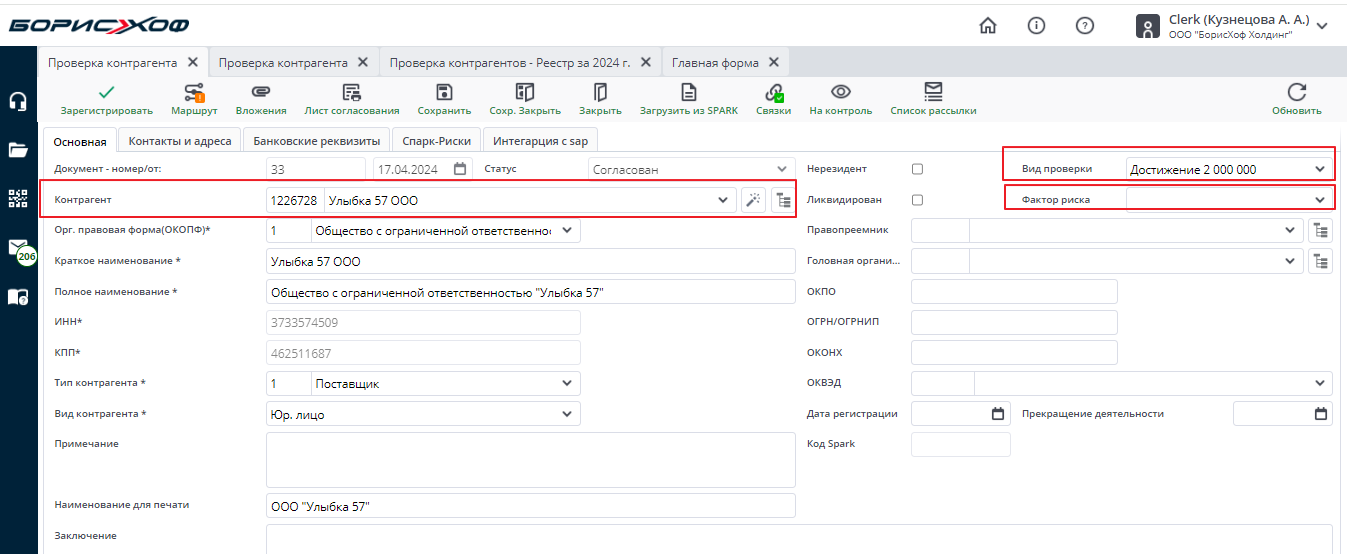Switch to Банковские реквизиты tab

[x=316, y=141]
